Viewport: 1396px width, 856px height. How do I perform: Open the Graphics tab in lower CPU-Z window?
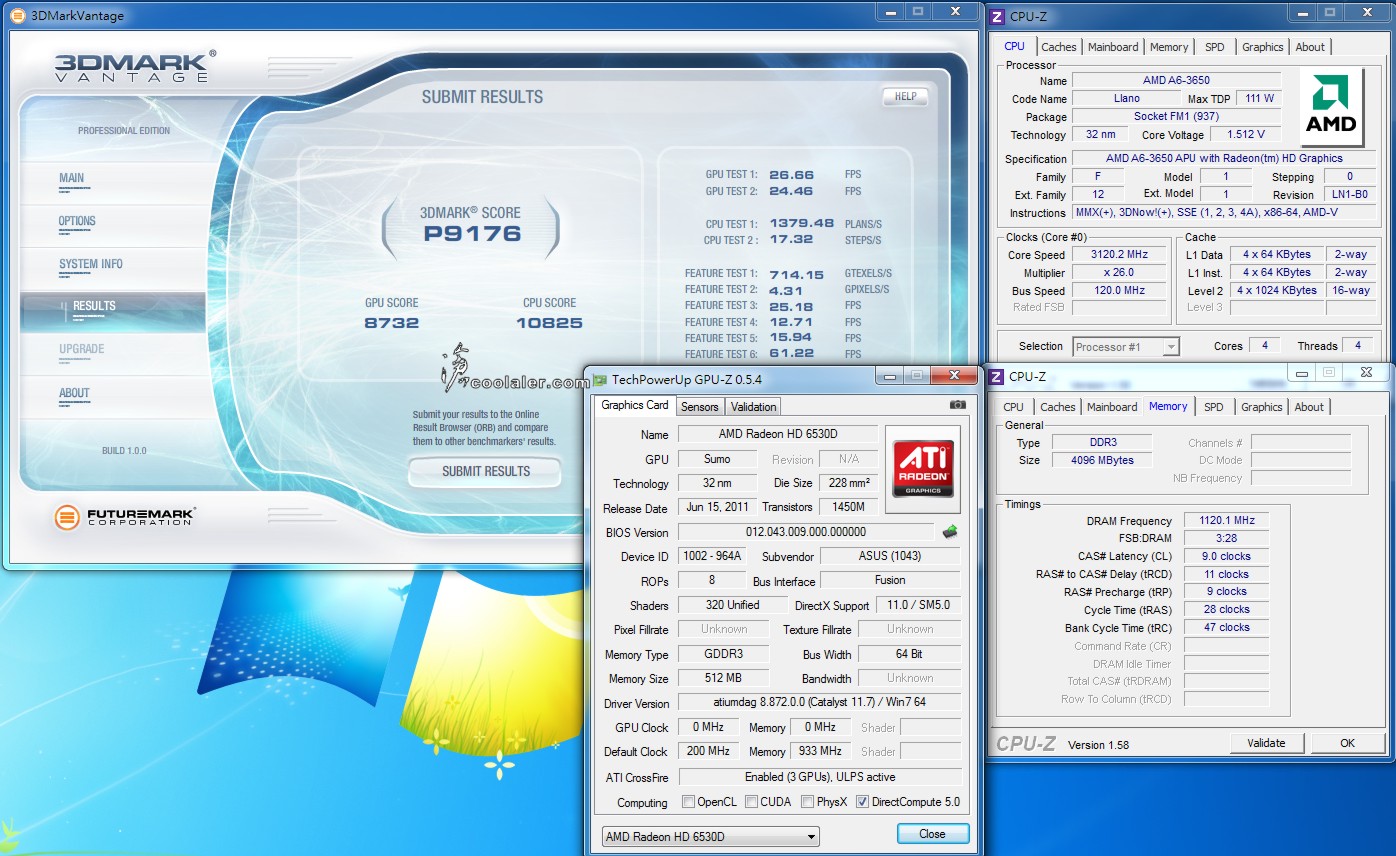1262,407
